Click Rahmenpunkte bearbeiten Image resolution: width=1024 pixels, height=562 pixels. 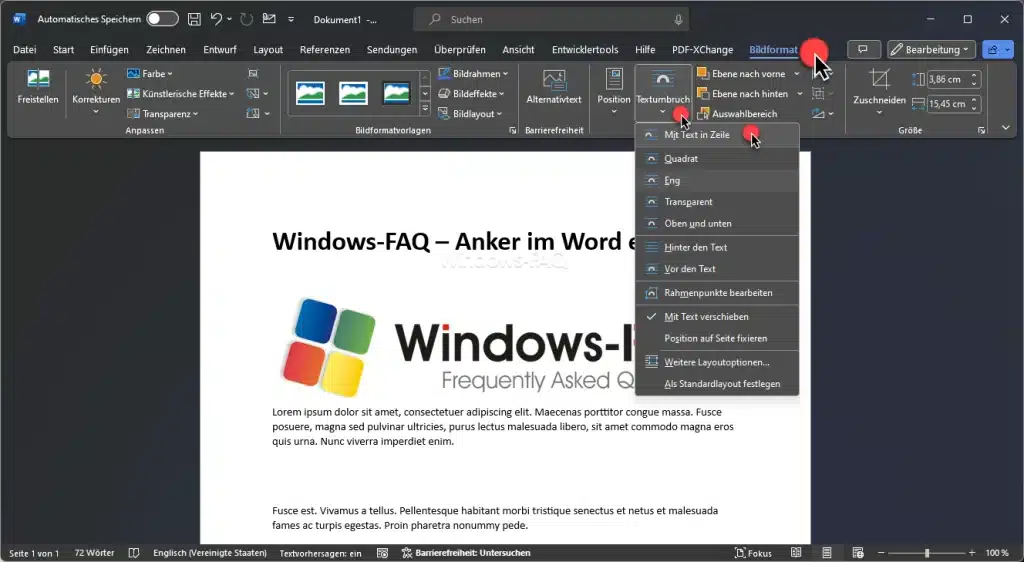point(717,293)
